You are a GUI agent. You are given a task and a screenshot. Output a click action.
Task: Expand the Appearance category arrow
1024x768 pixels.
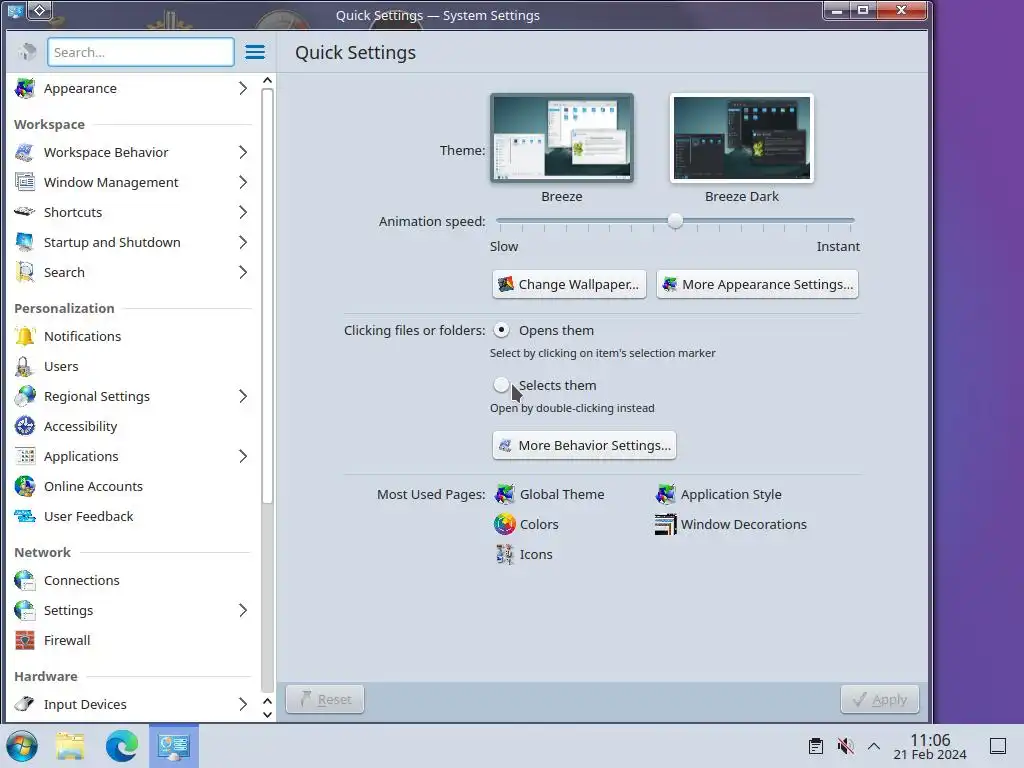[243, 88]
